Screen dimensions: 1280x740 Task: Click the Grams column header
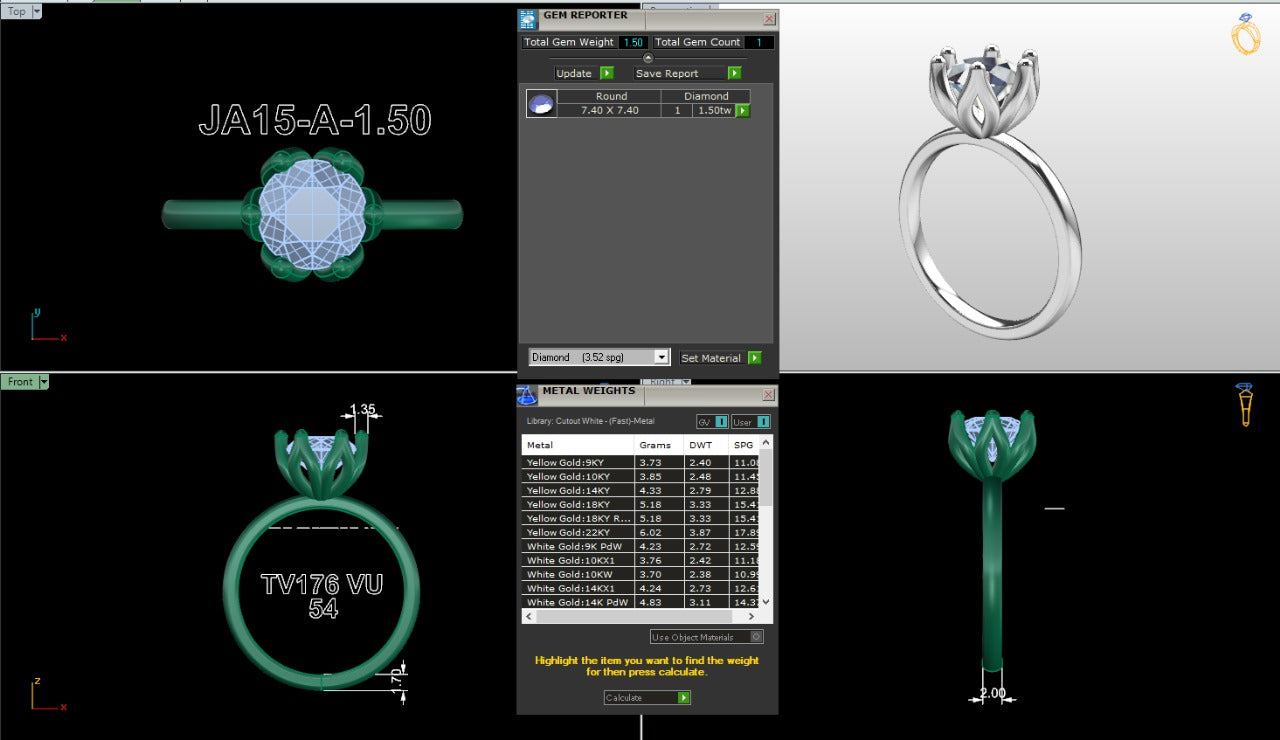pyautogui.click(x=659, y=445)
